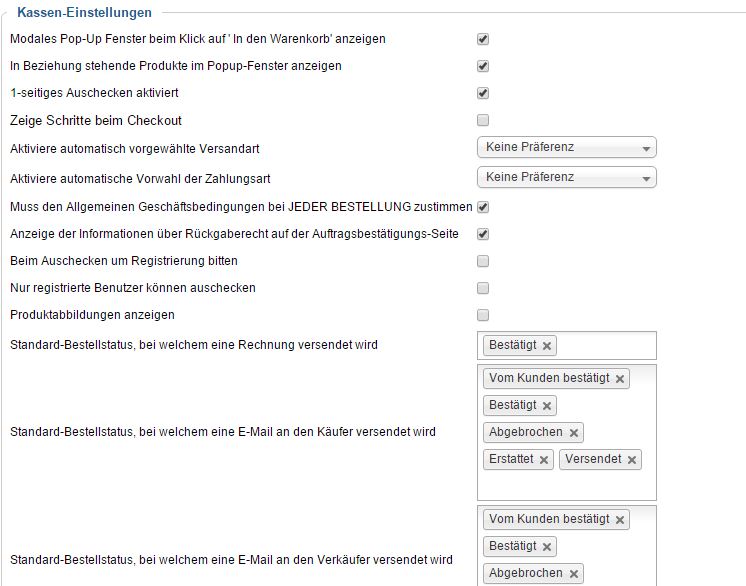Remove 'Abgebrochen' tag from buyer email statuses

[573, 433]
